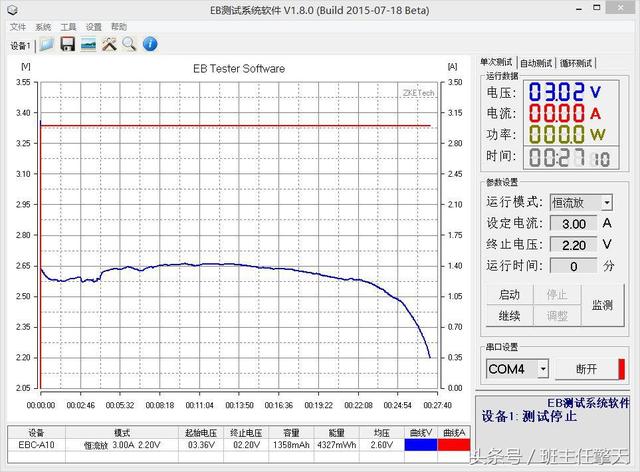
Task: Click the 启动 start button
Action: [x=509, y=294]
